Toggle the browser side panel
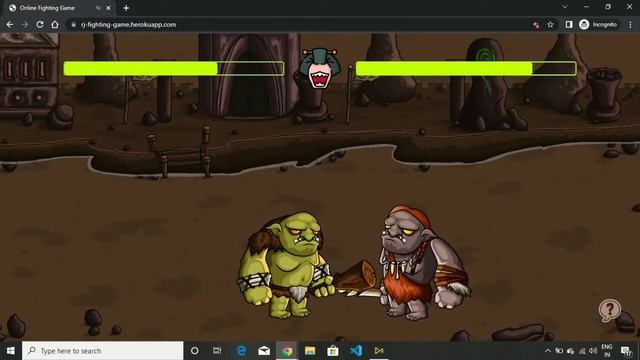 (x=569, y=24)
